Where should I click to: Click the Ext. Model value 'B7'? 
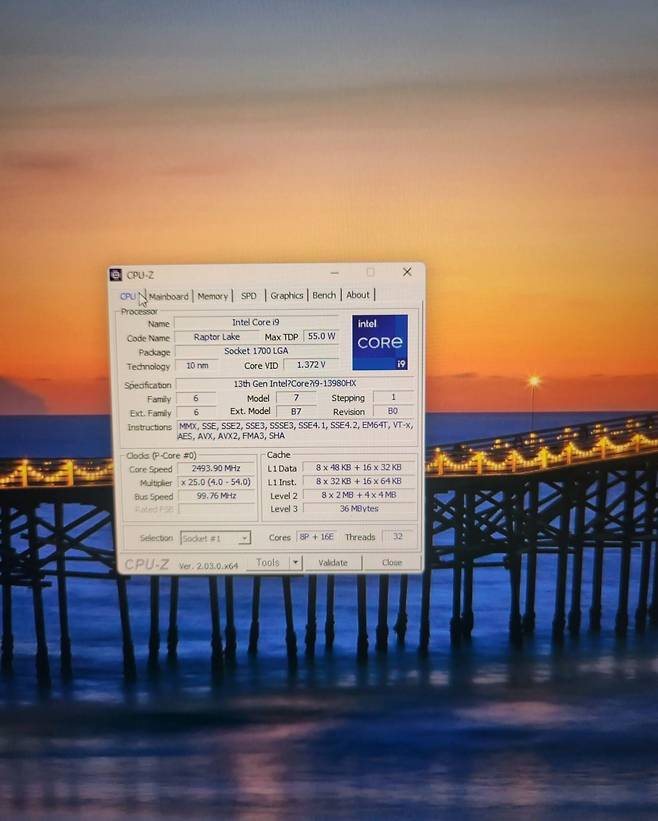coord(296,412)
